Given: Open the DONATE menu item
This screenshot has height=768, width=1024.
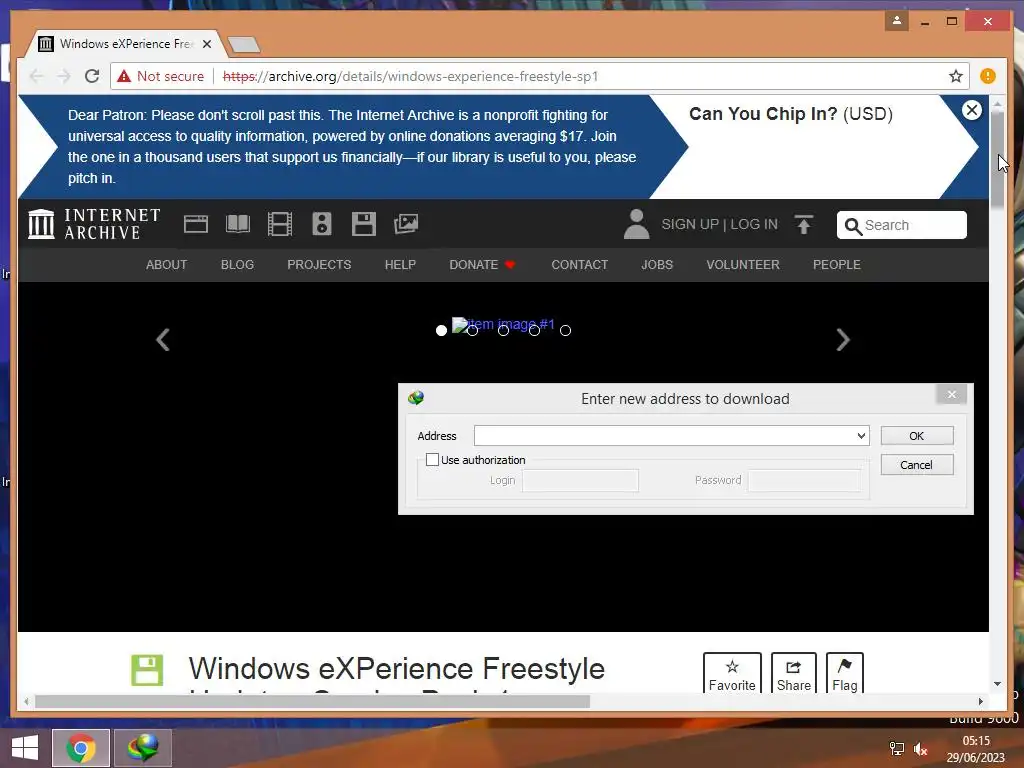Looking at the screenshot, I should pyautogui.click(x=483, y=264).
